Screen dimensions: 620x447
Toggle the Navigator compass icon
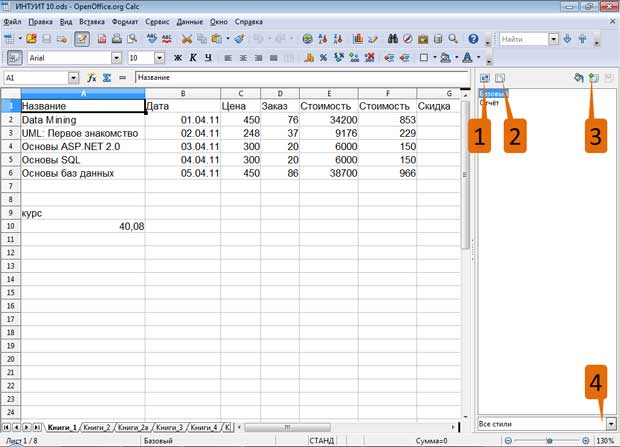point(408,39)
